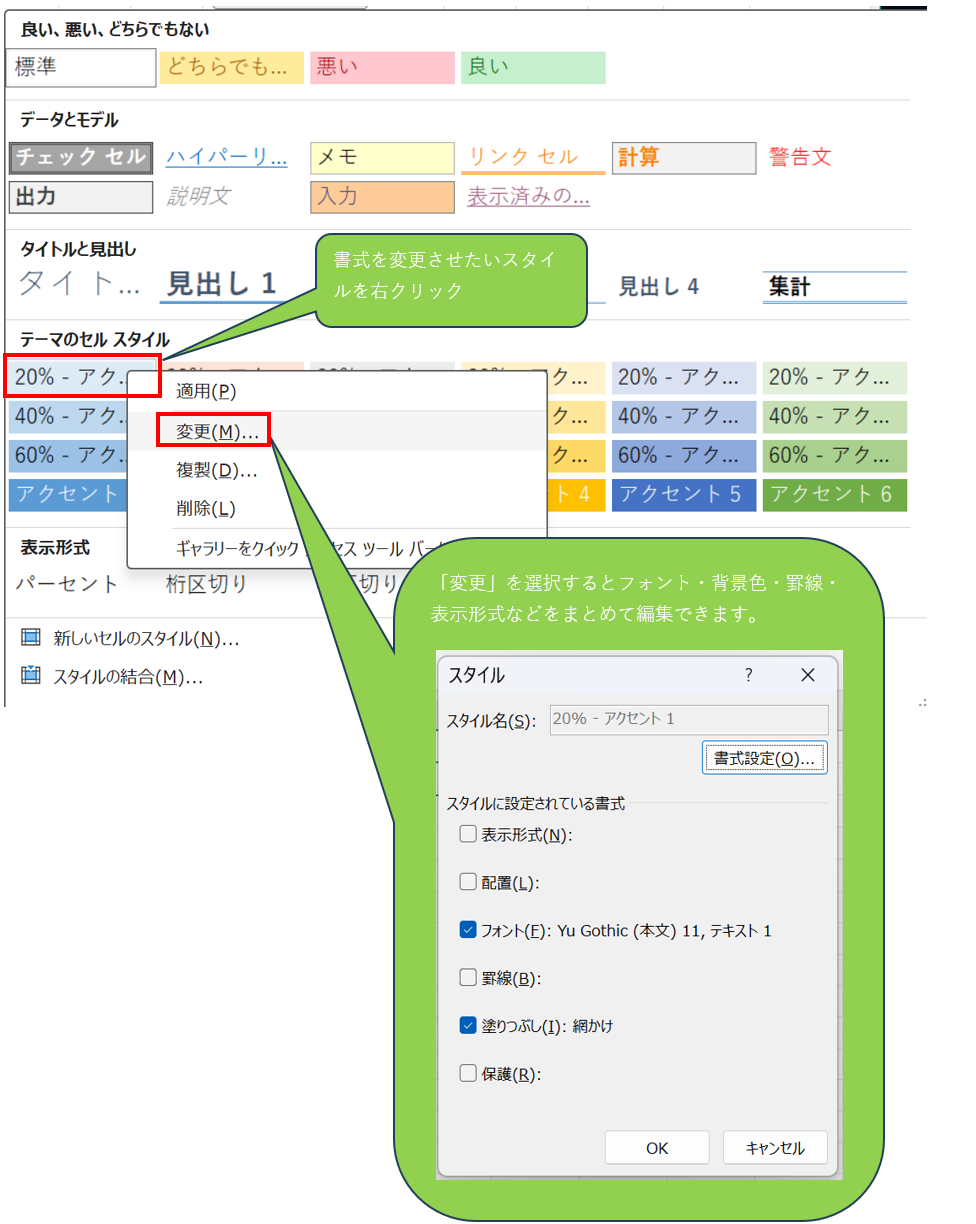The image size is (976, 1224).
Task: Select 削除(L) in the context menu
Action: (206, 509)
